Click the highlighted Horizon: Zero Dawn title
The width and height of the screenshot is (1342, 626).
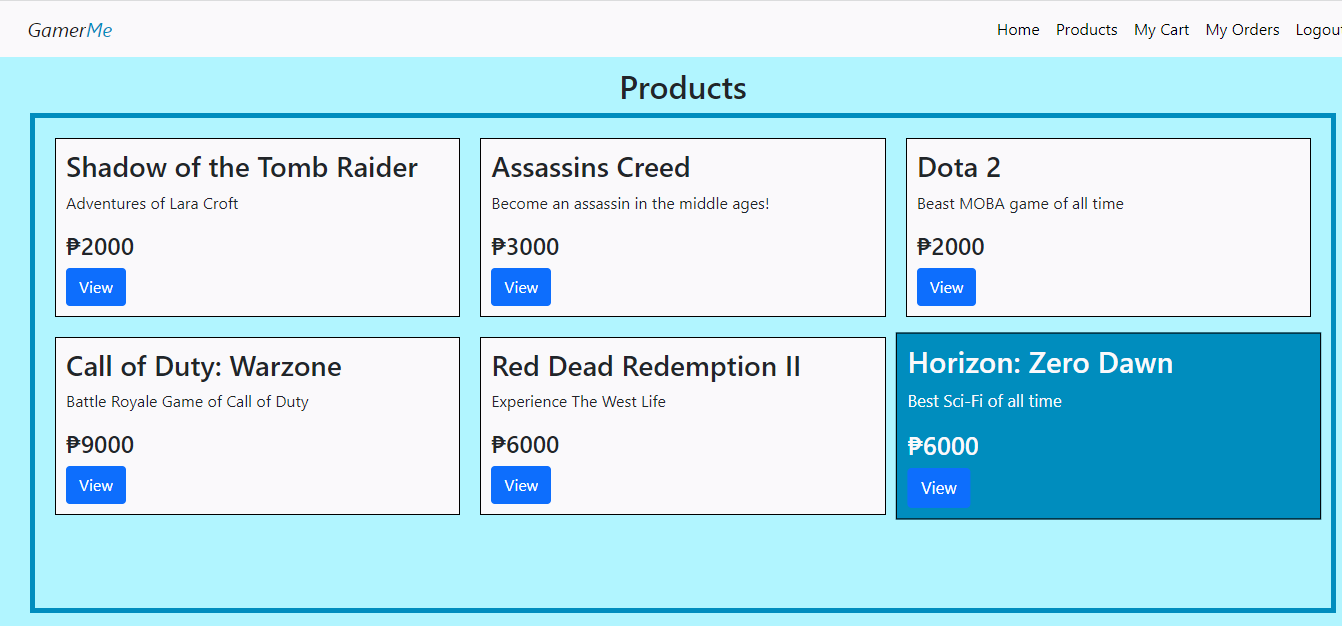pos(1040,363)
